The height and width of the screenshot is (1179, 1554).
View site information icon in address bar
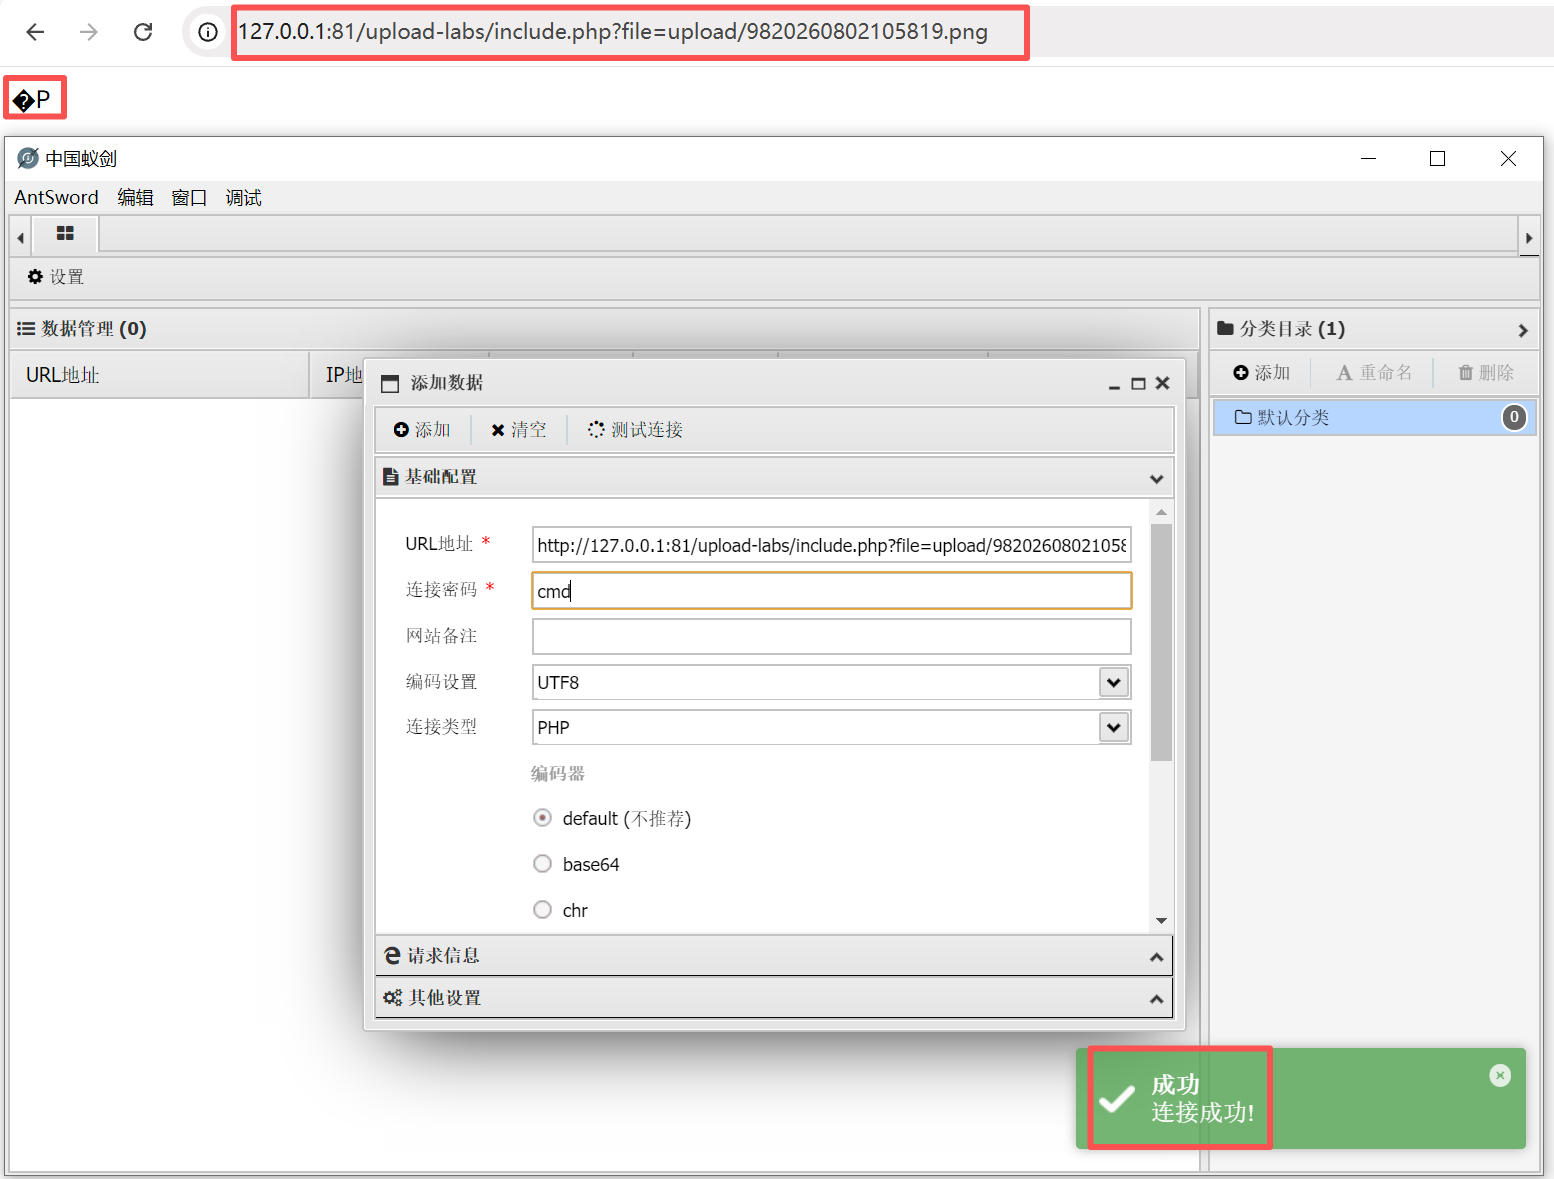point(208,32)
